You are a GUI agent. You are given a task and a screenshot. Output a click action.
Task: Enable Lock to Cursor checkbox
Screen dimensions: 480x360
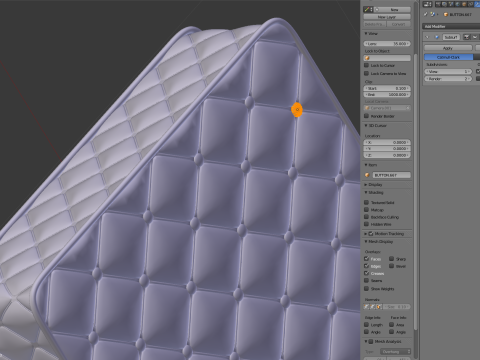366,65
